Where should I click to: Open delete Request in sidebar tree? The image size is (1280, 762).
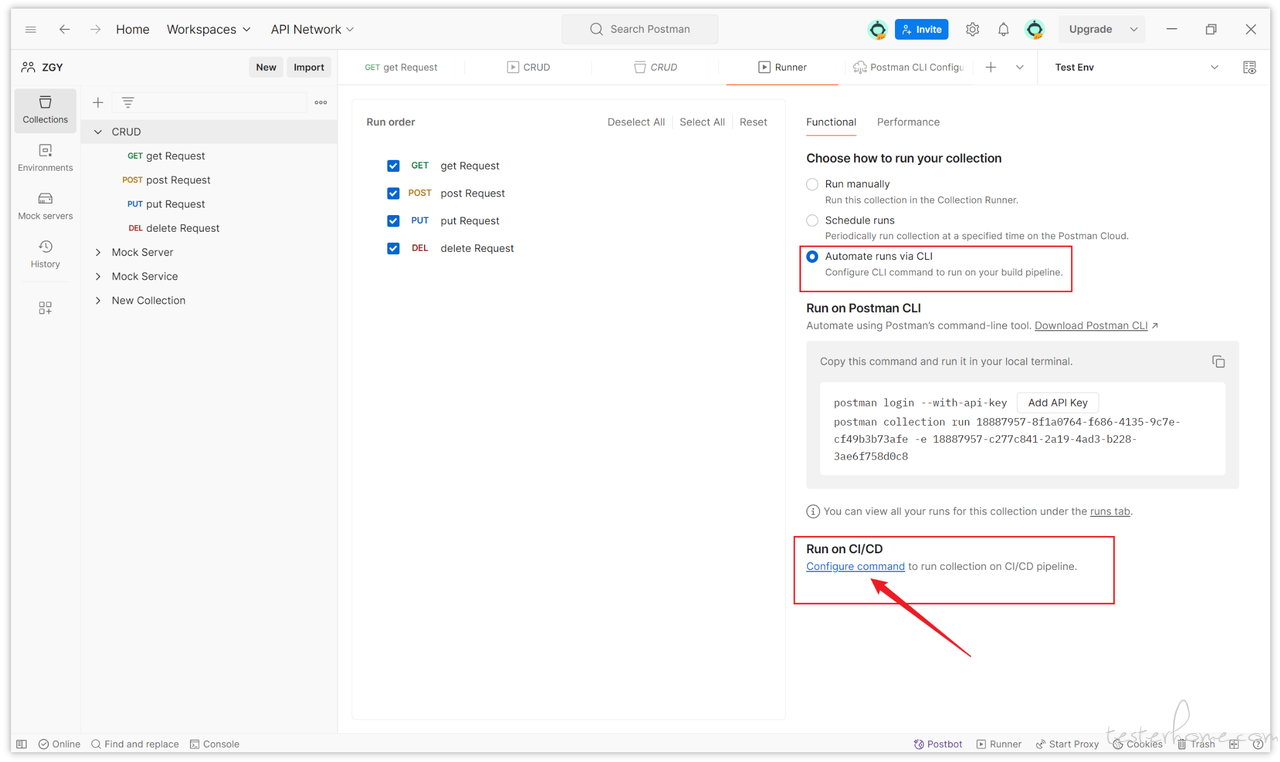click(182, 228)
